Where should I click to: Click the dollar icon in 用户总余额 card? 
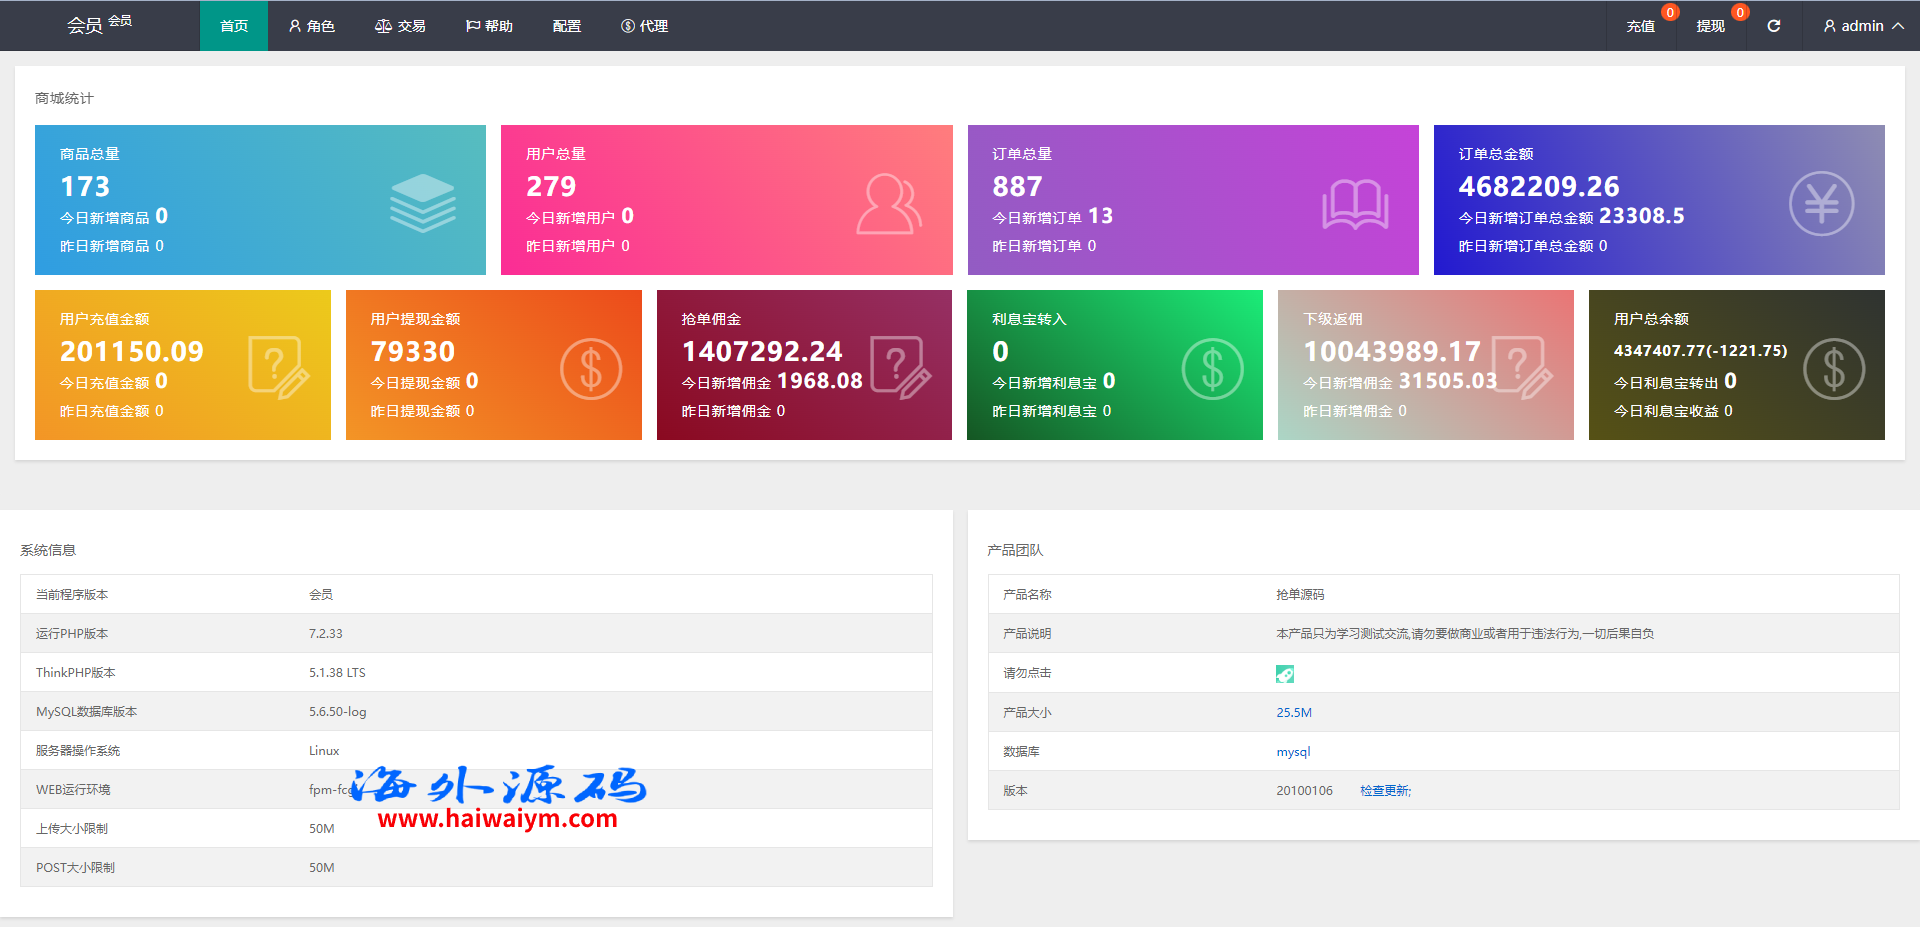point(1833,369)
